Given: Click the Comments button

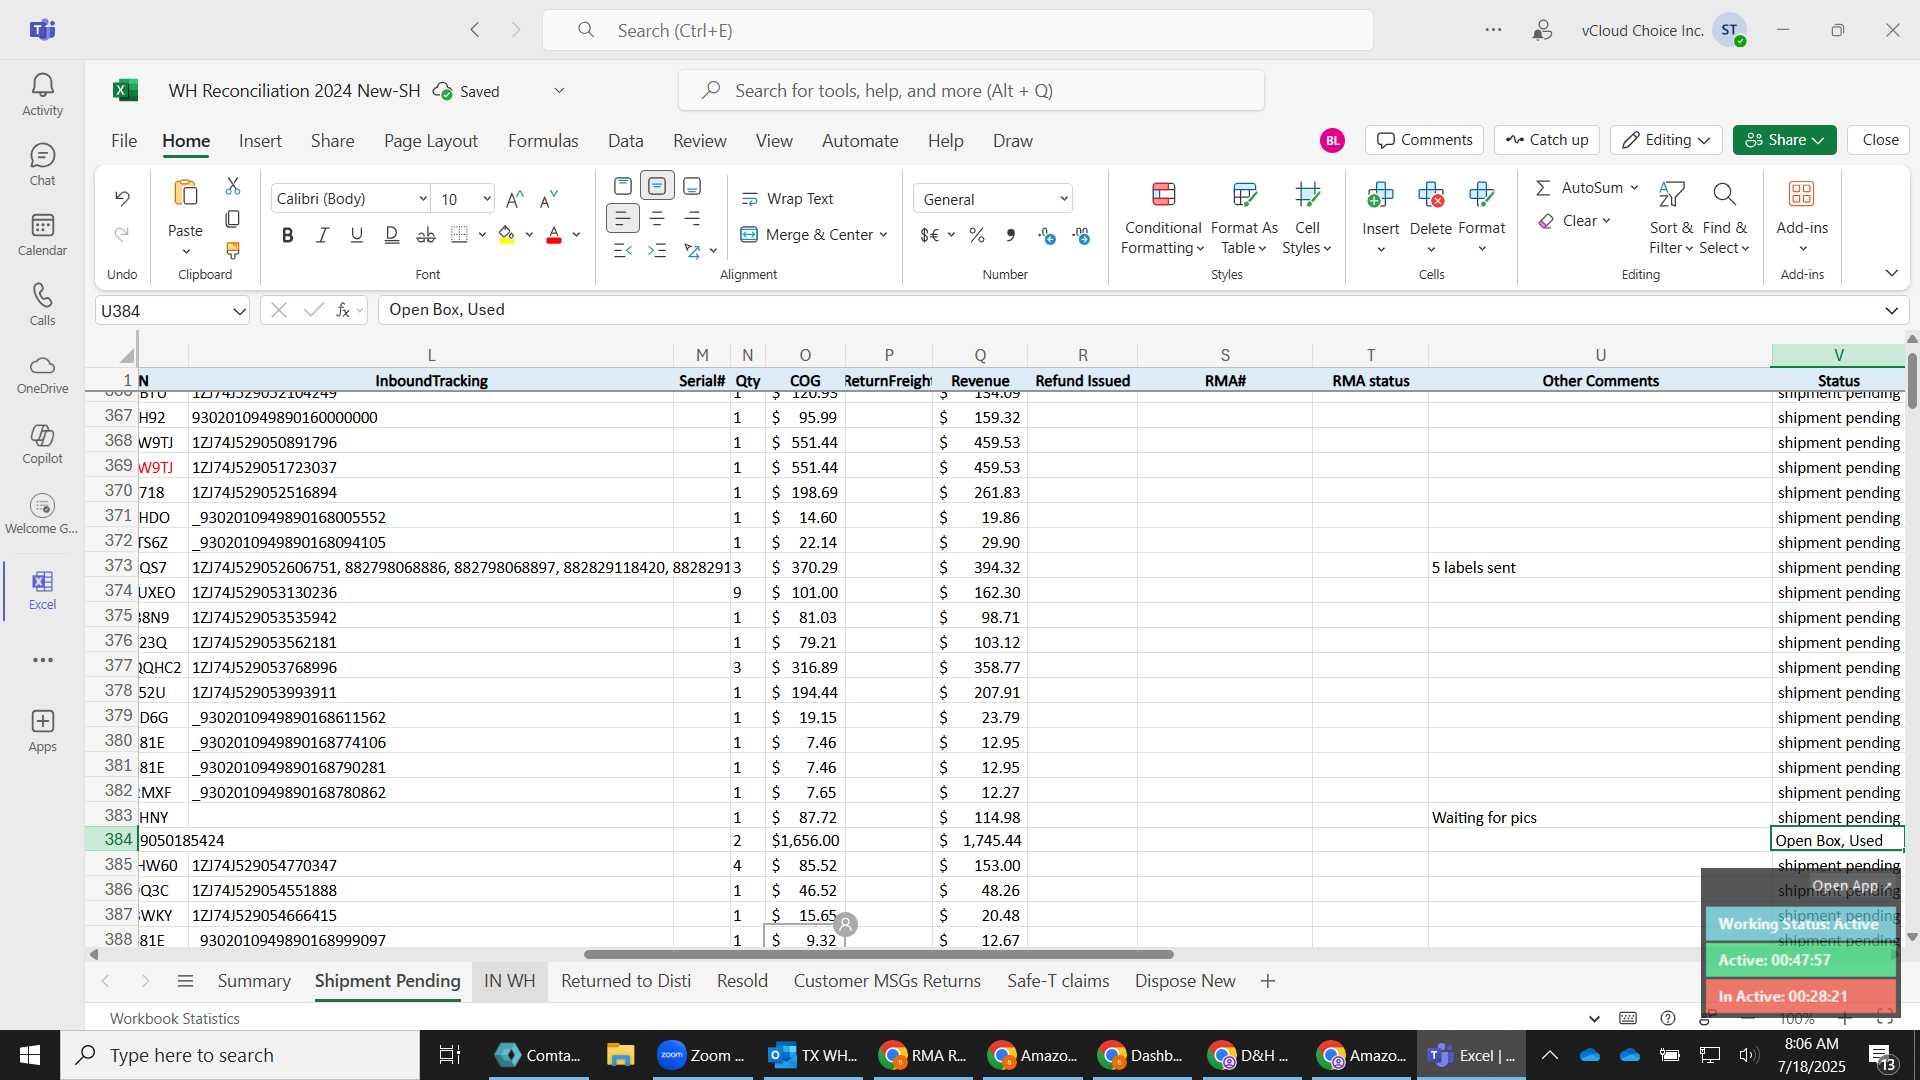Looking at the screenshot, I should 1425,140.
